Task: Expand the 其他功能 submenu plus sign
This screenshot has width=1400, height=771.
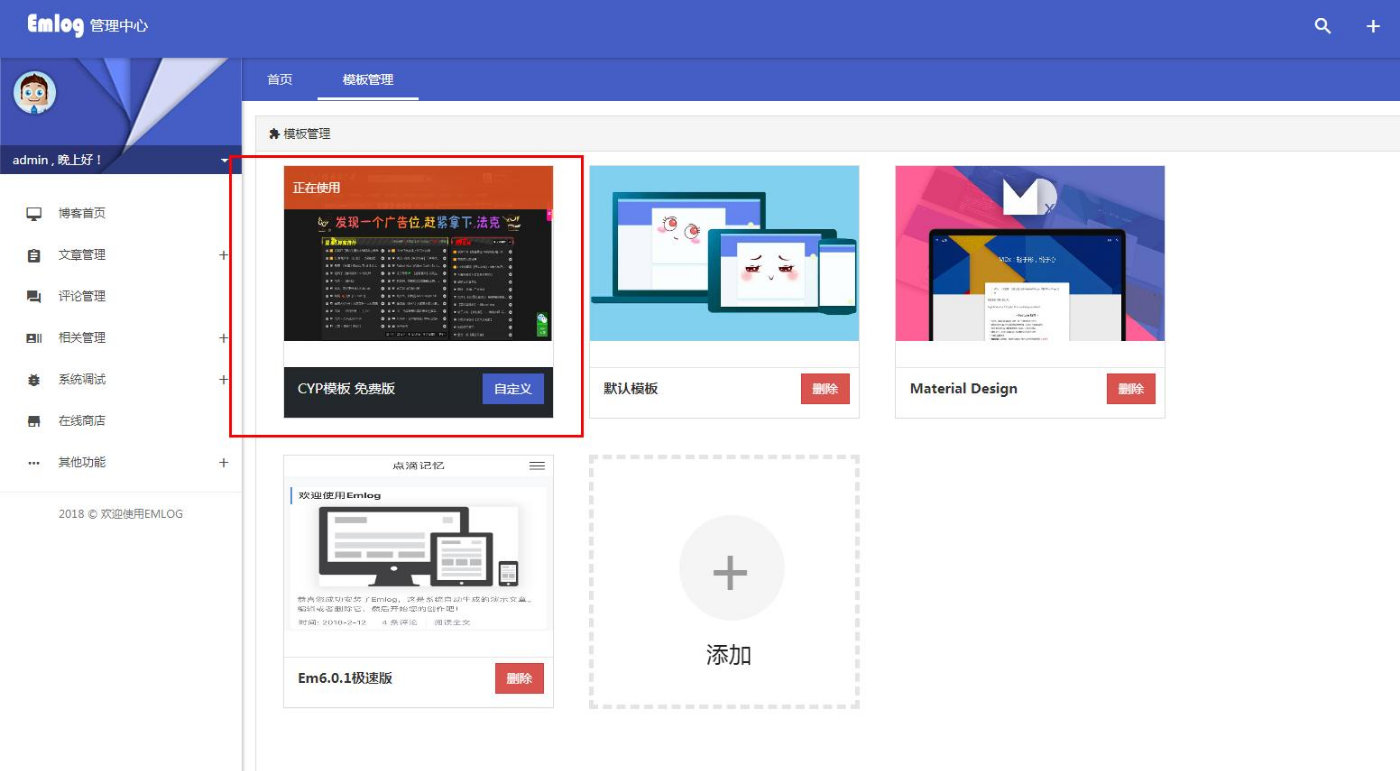Action: click(223, 463)
